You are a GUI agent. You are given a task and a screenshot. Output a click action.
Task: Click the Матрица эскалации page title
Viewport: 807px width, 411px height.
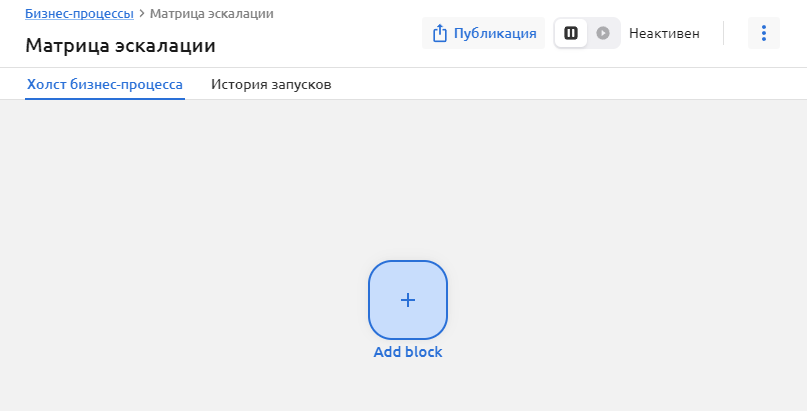coord(120,46)
